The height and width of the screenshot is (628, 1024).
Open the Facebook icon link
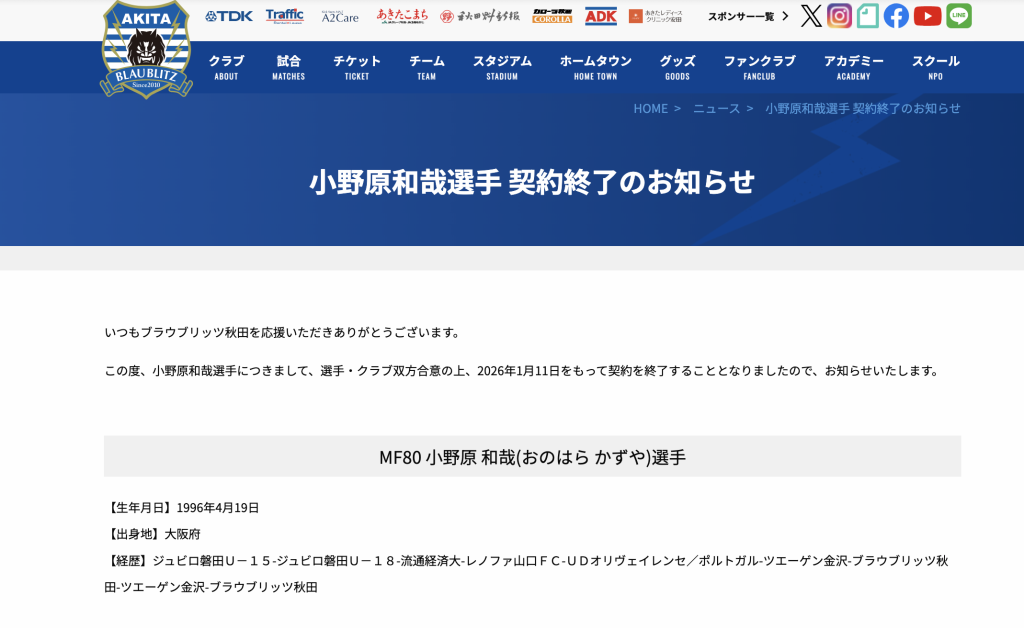[x=896, y=16]
